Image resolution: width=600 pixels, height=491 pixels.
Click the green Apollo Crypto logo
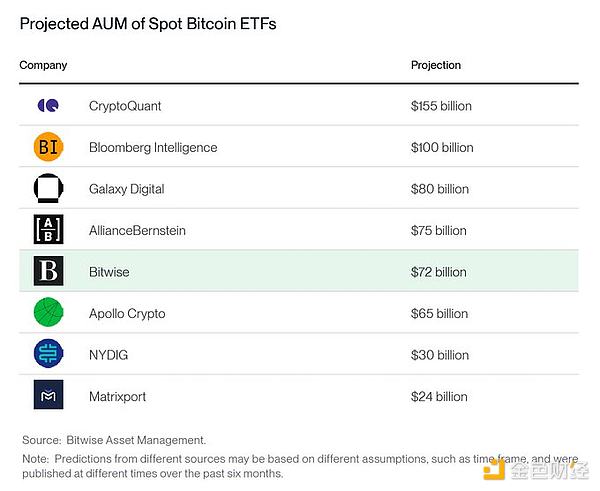tap(47, 313)
